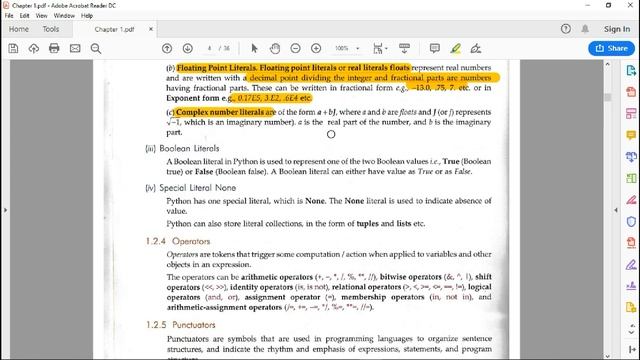Choose the selection arrow tool
Viewport: 640px width, 360px height.
(254, 49)
